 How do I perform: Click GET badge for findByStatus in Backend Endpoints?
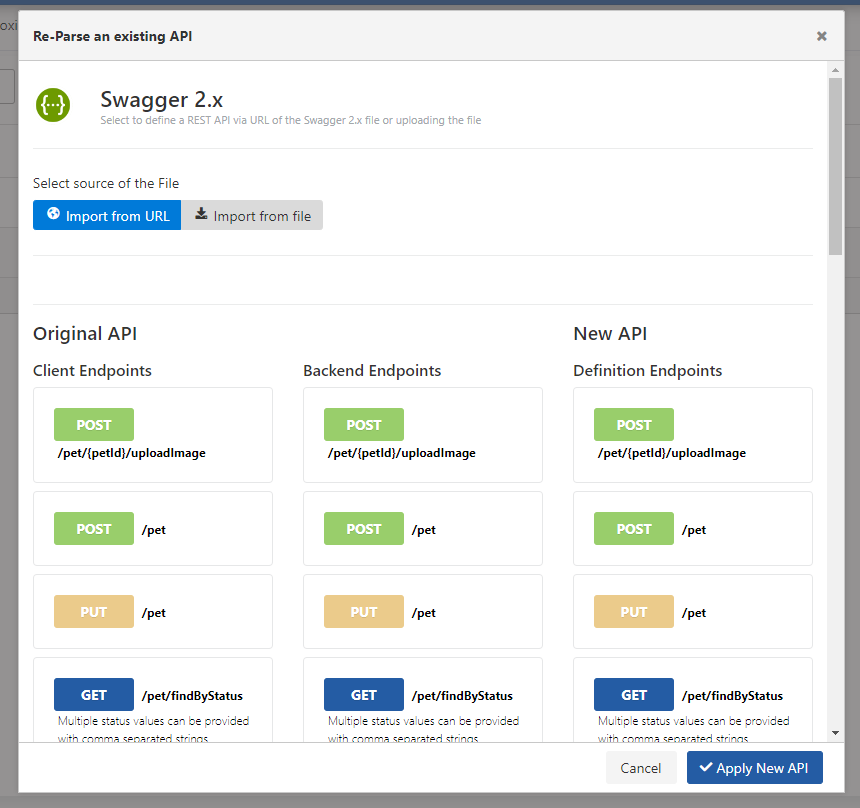[363, 695]
